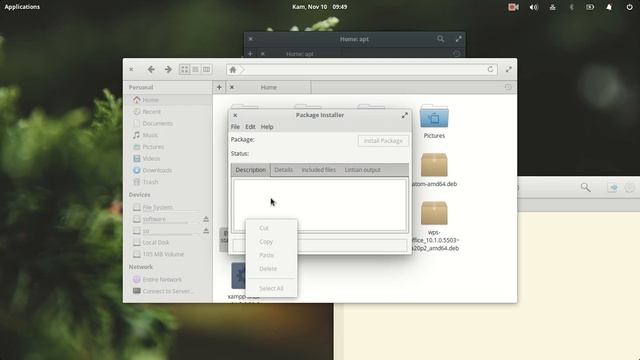Select the wps-office deb package file
This screenshot has height=360, width=640.
[x=434, y=226]
